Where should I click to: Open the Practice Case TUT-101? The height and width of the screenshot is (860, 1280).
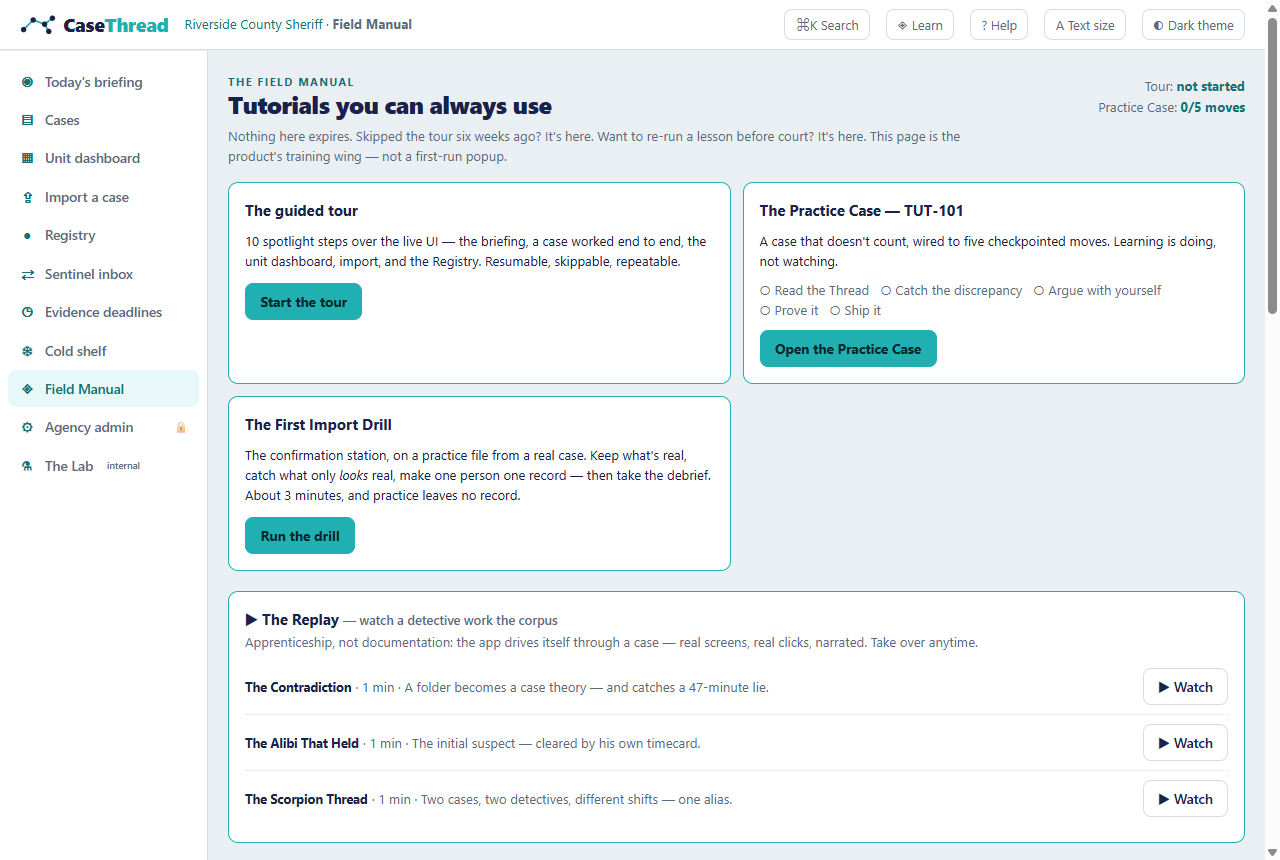pos(848,349)
